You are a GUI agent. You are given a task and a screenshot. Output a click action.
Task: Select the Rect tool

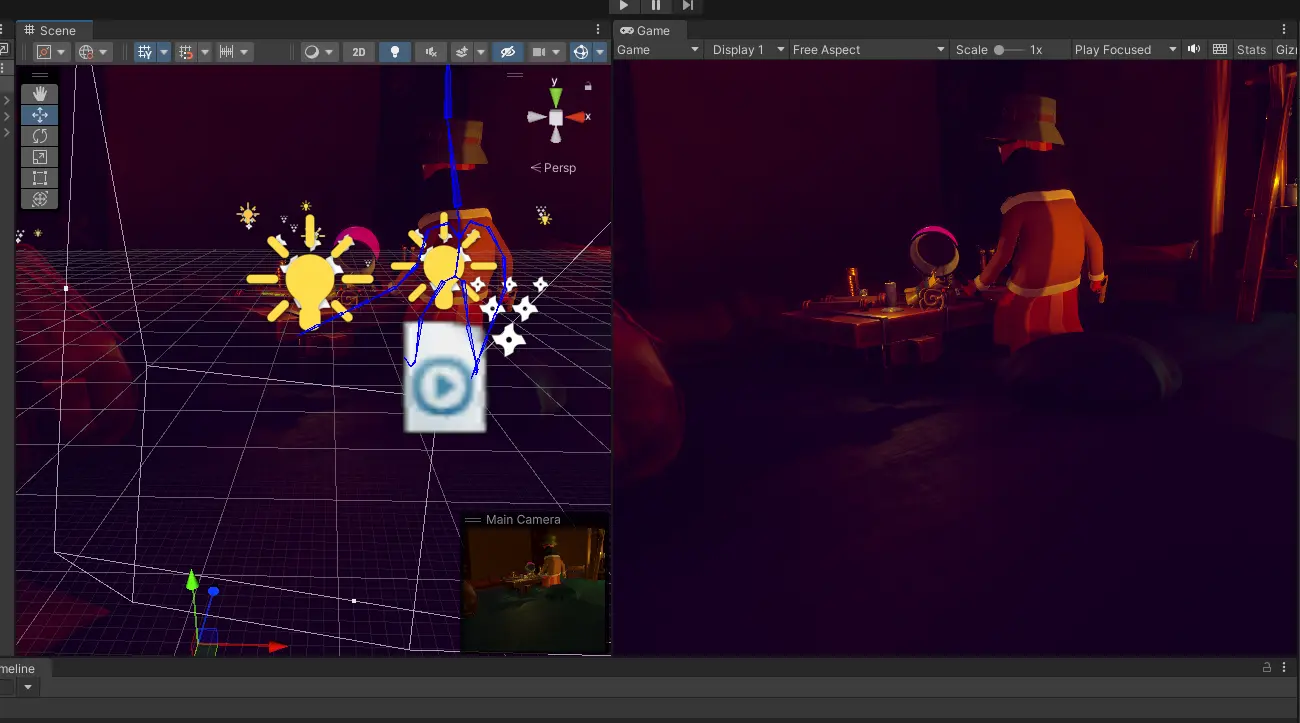click(40, 178)
